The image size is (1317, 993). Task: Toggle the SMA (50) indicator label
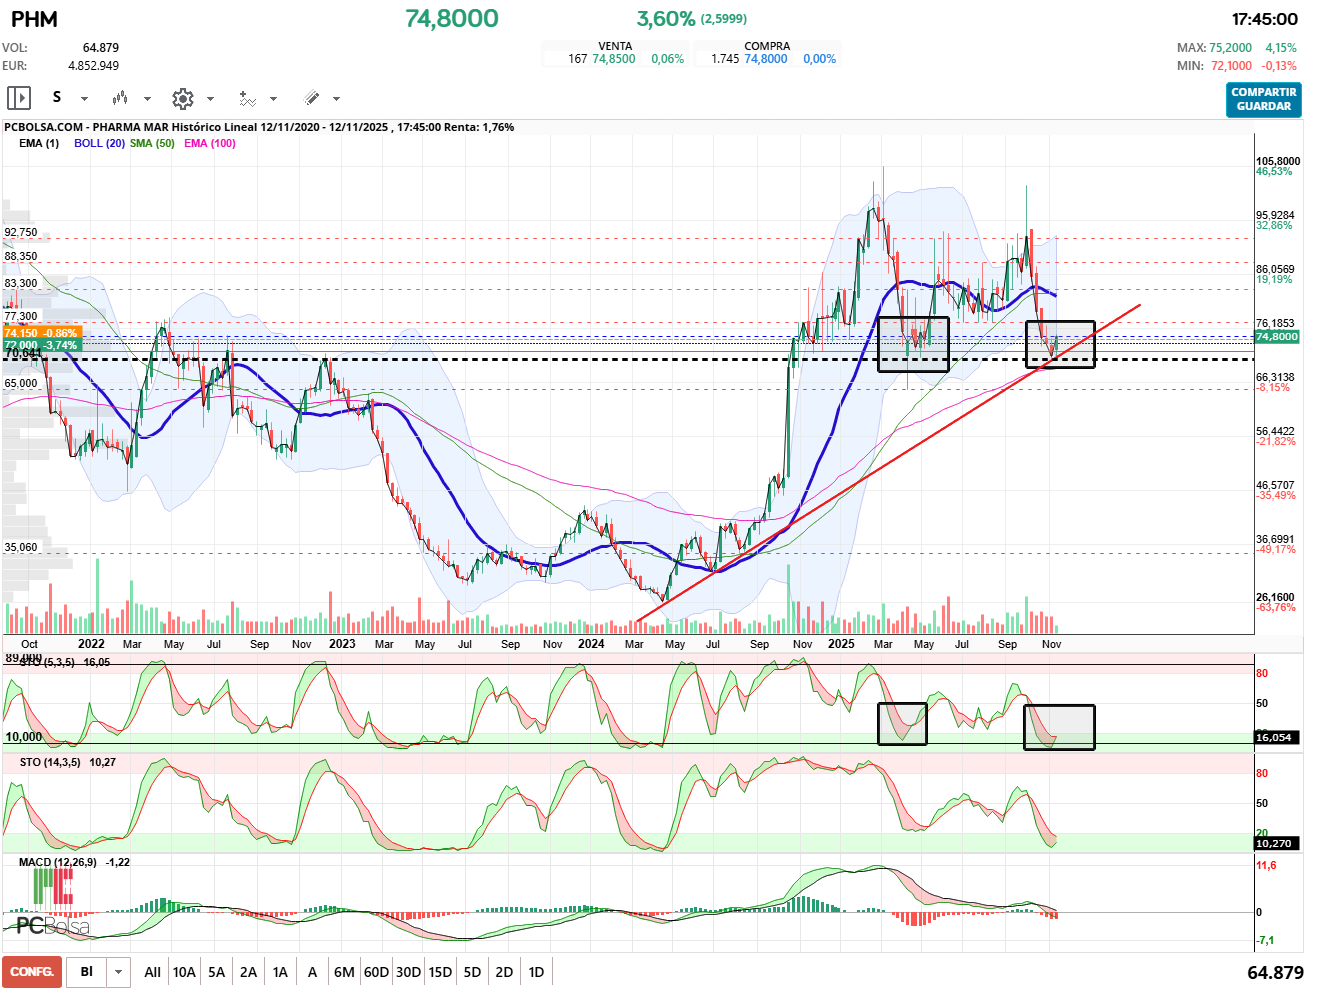tap(152, 143)
